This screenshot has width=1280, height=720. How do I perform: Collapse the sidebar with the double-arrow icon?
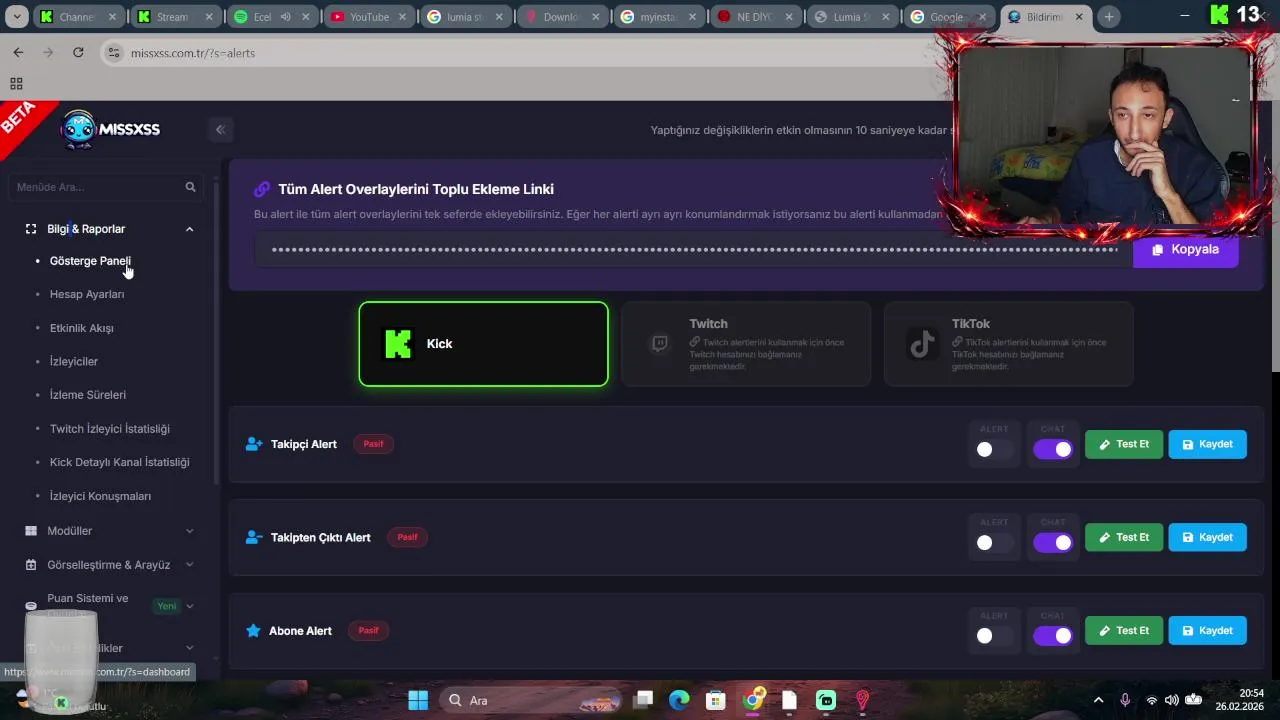(220, 129)
